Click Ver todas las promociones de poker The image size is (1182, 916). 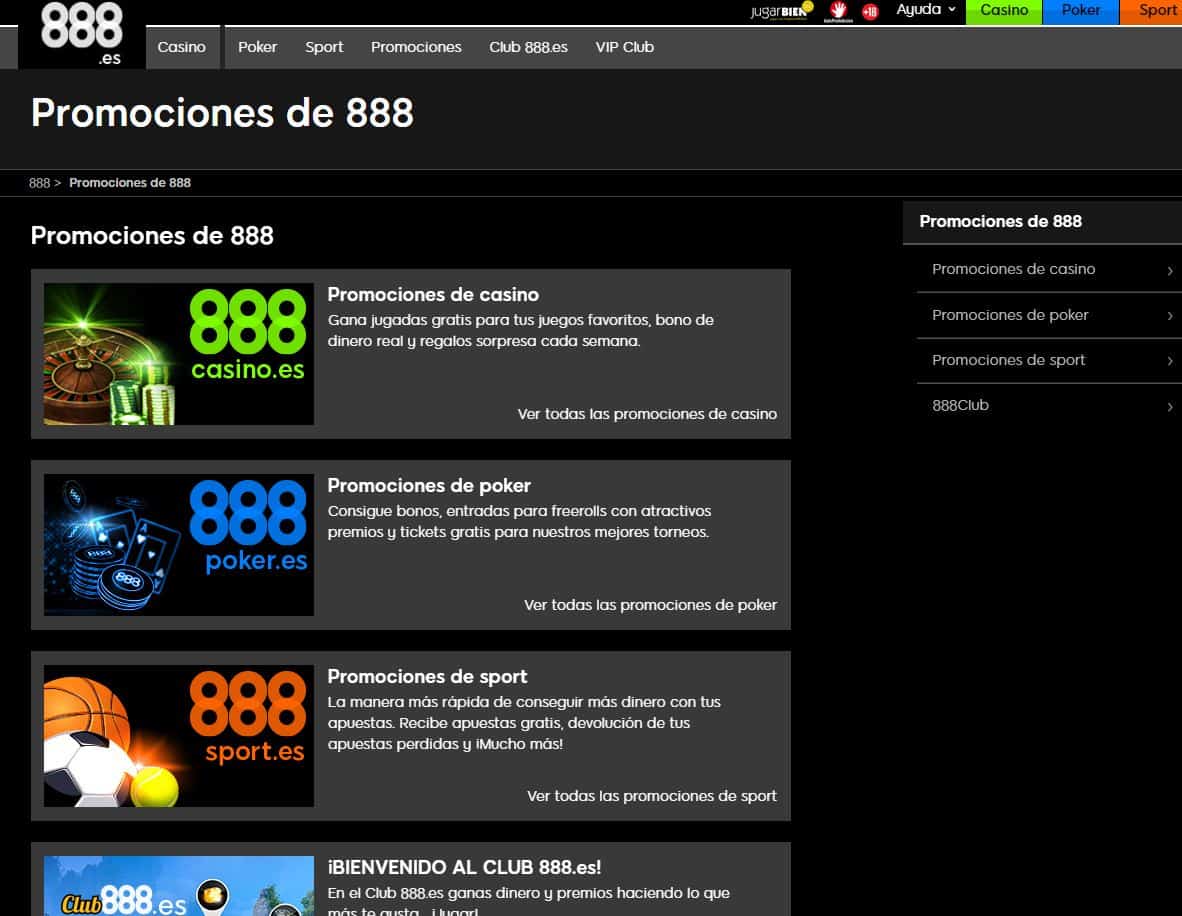pyautogui.click(x=651, y=605)
